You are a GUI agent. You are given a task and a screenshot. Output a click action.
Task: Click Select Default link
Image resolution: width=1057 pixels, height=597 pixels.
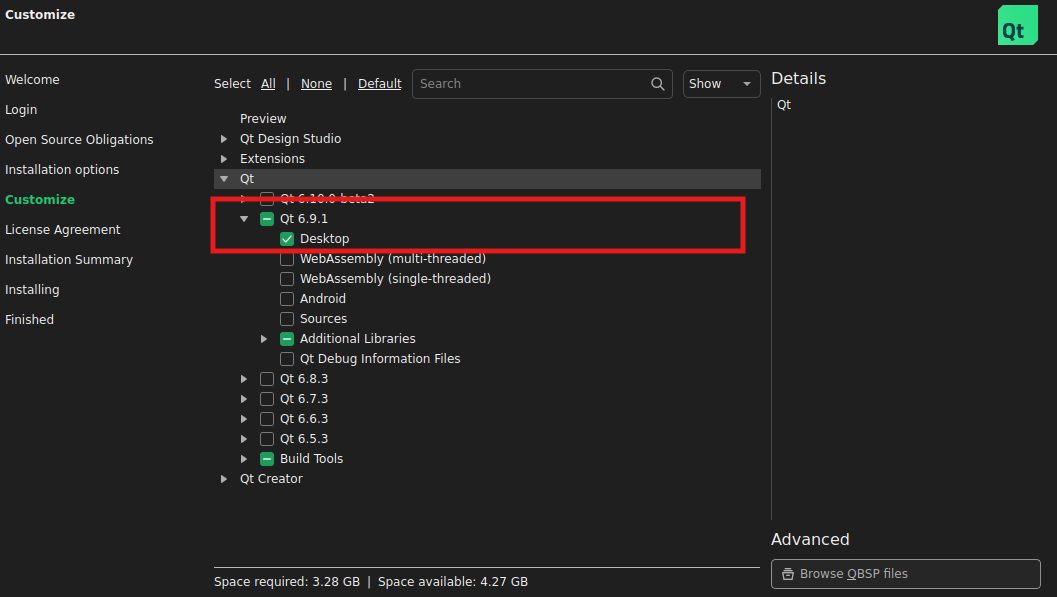(380, 84)
